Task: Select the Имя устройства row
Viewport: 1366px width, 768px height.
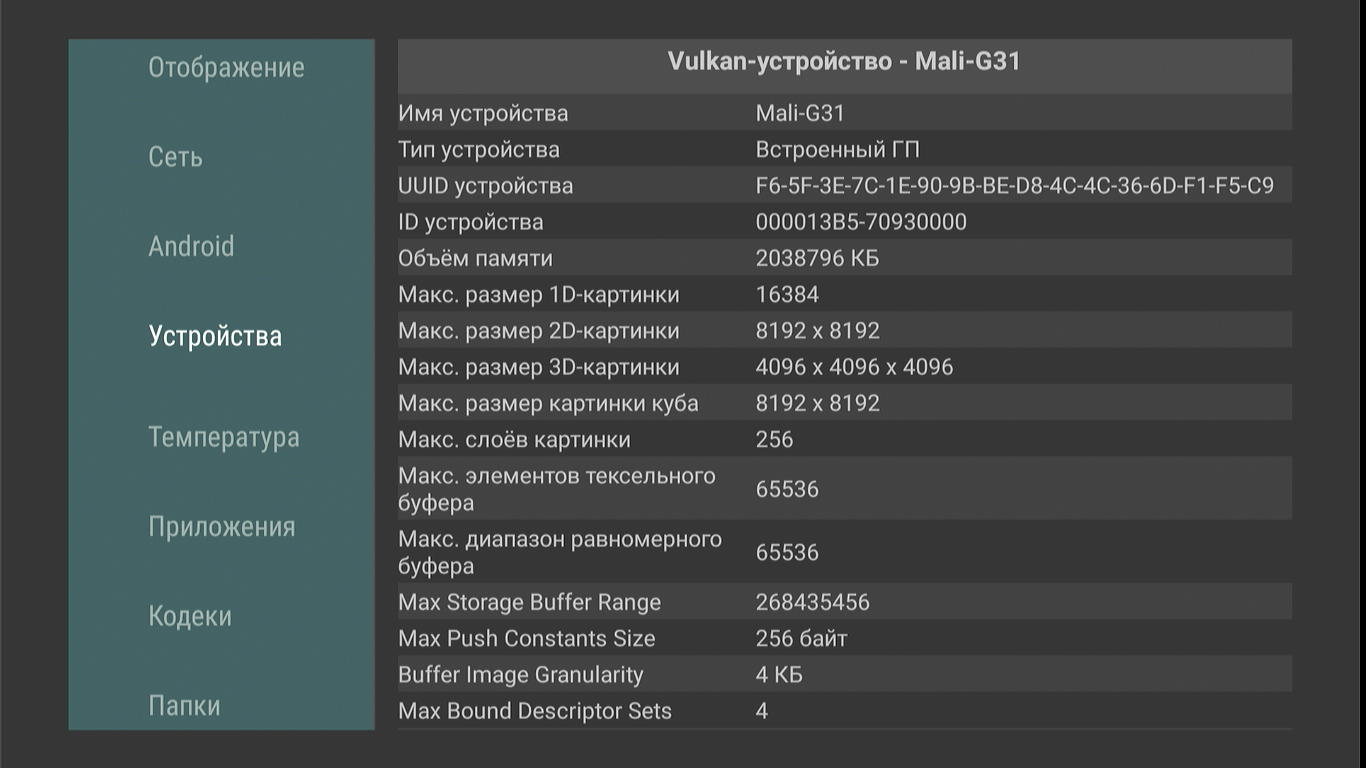Action: (x=844, y=113)
